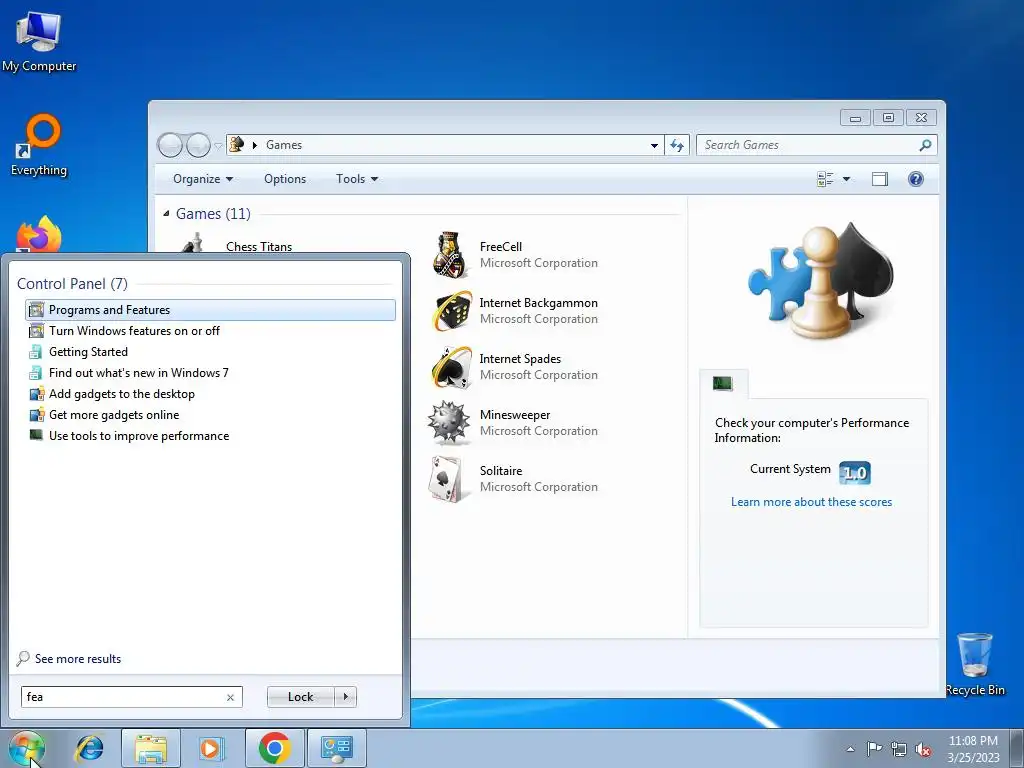The height and width of the screenshot is (768, 1024).
Task: Open Options in Games toolbar
Action: pyautogui.click(x=285, y=179)
